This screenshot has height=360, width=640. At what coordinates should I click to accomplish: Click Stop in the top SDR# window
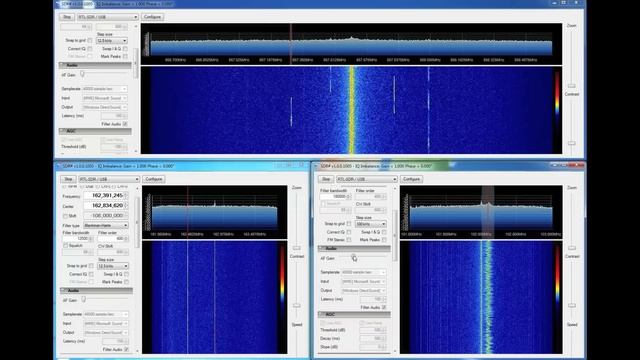coord(67,17)
